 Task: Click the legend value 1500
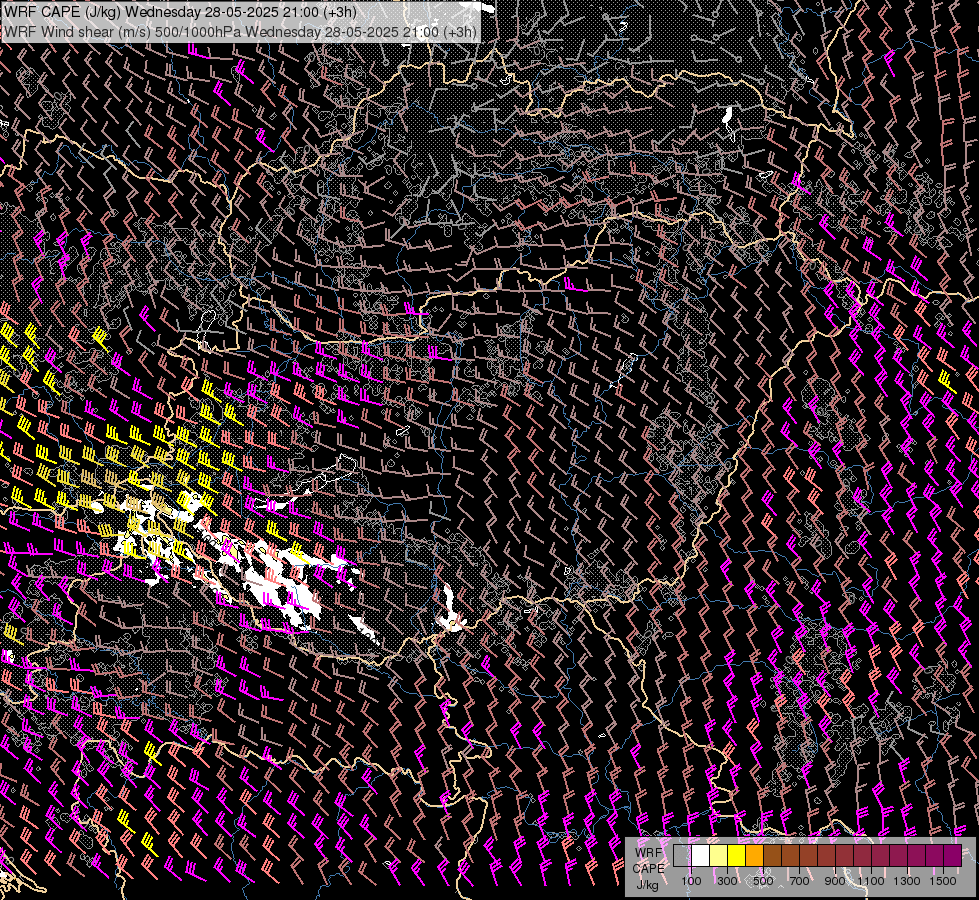click(x=943, y=881)
